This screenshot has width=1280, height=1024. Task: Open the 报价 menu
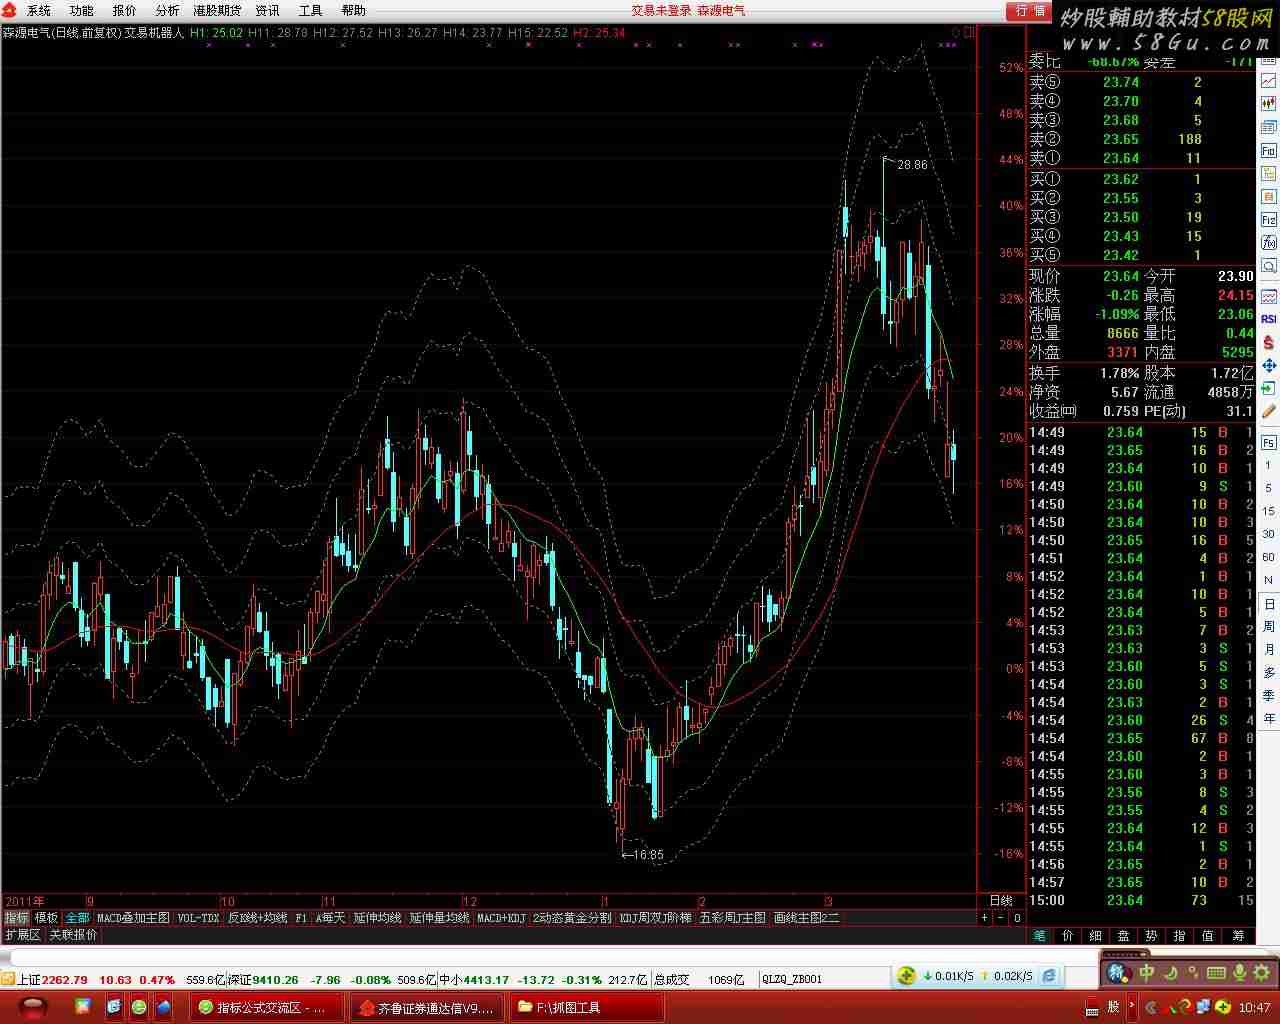pos(124,10)
